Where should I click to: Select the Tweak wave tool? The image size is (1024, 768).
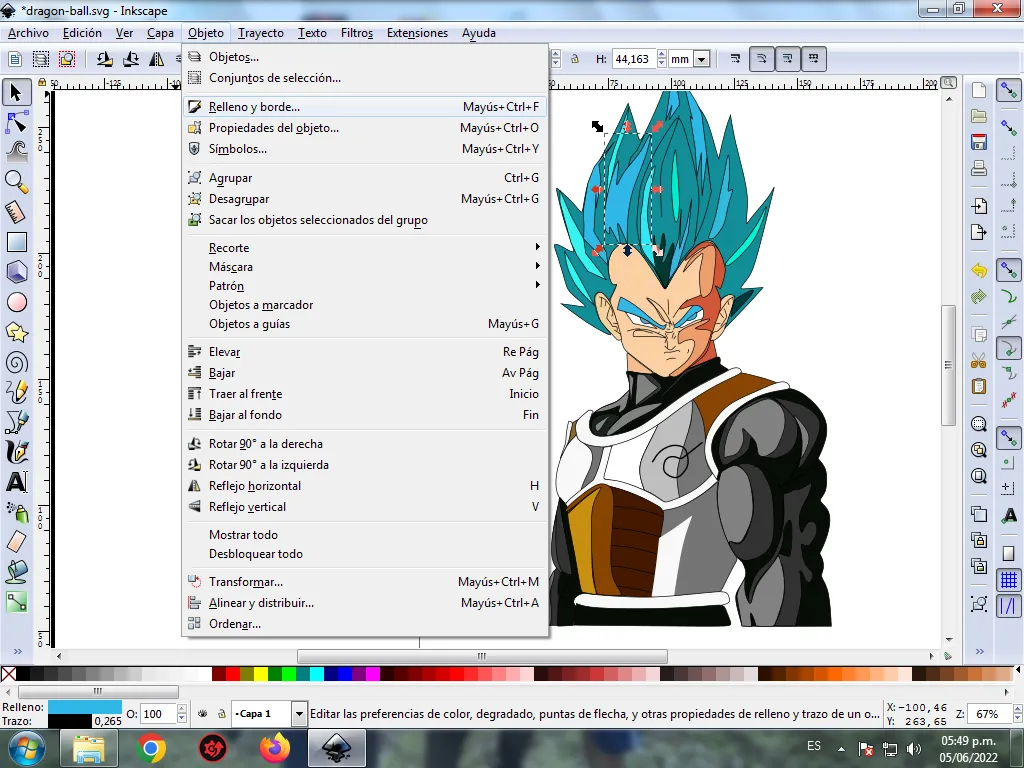pyautogui.click(x=16, y=152)
